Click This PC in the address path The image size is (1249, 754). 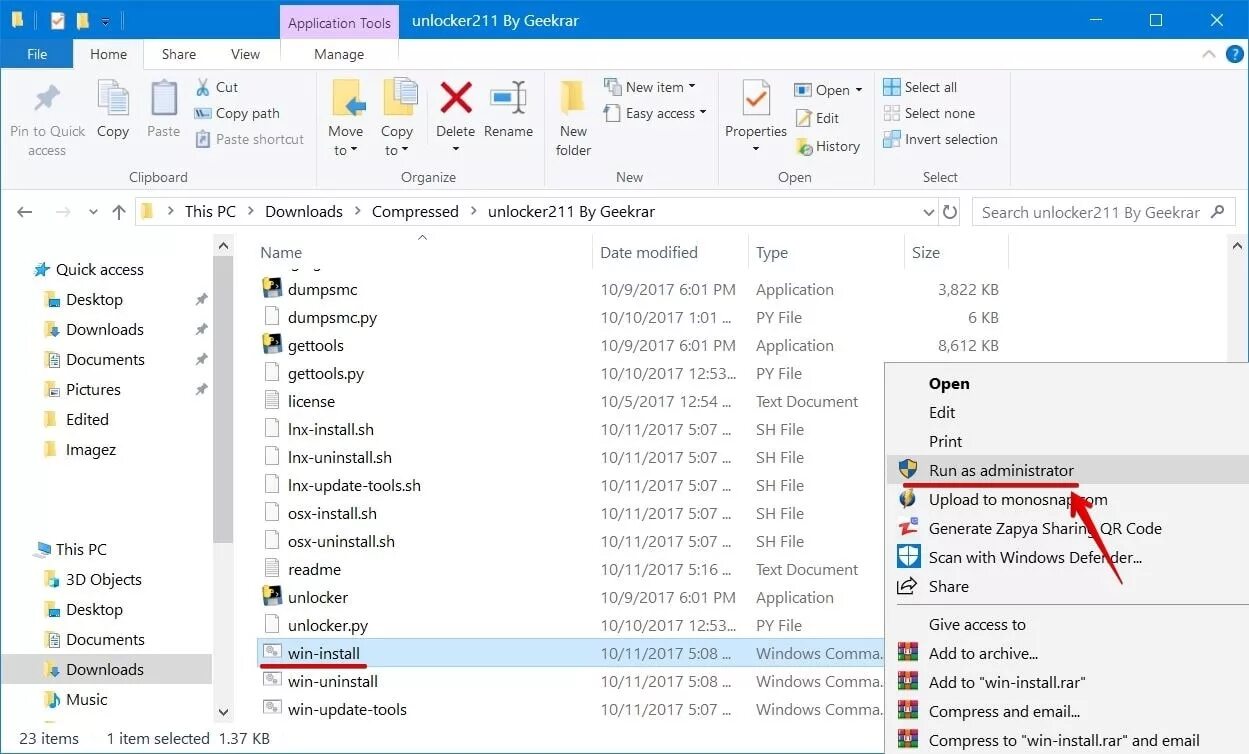coord(210,212)
